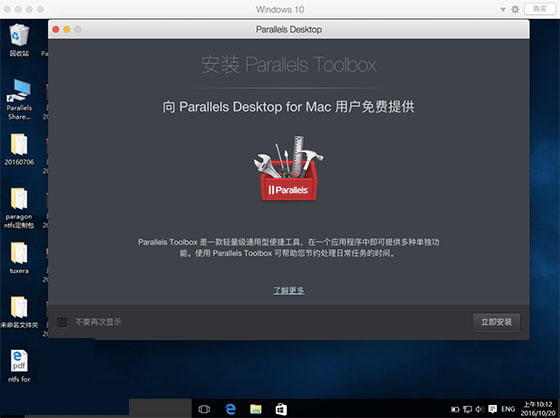The height and width of the screenshot is (418, 560).
Task: Select the unnamed folder 未命名文件夹 icon
Action: [x=19, y=312]
